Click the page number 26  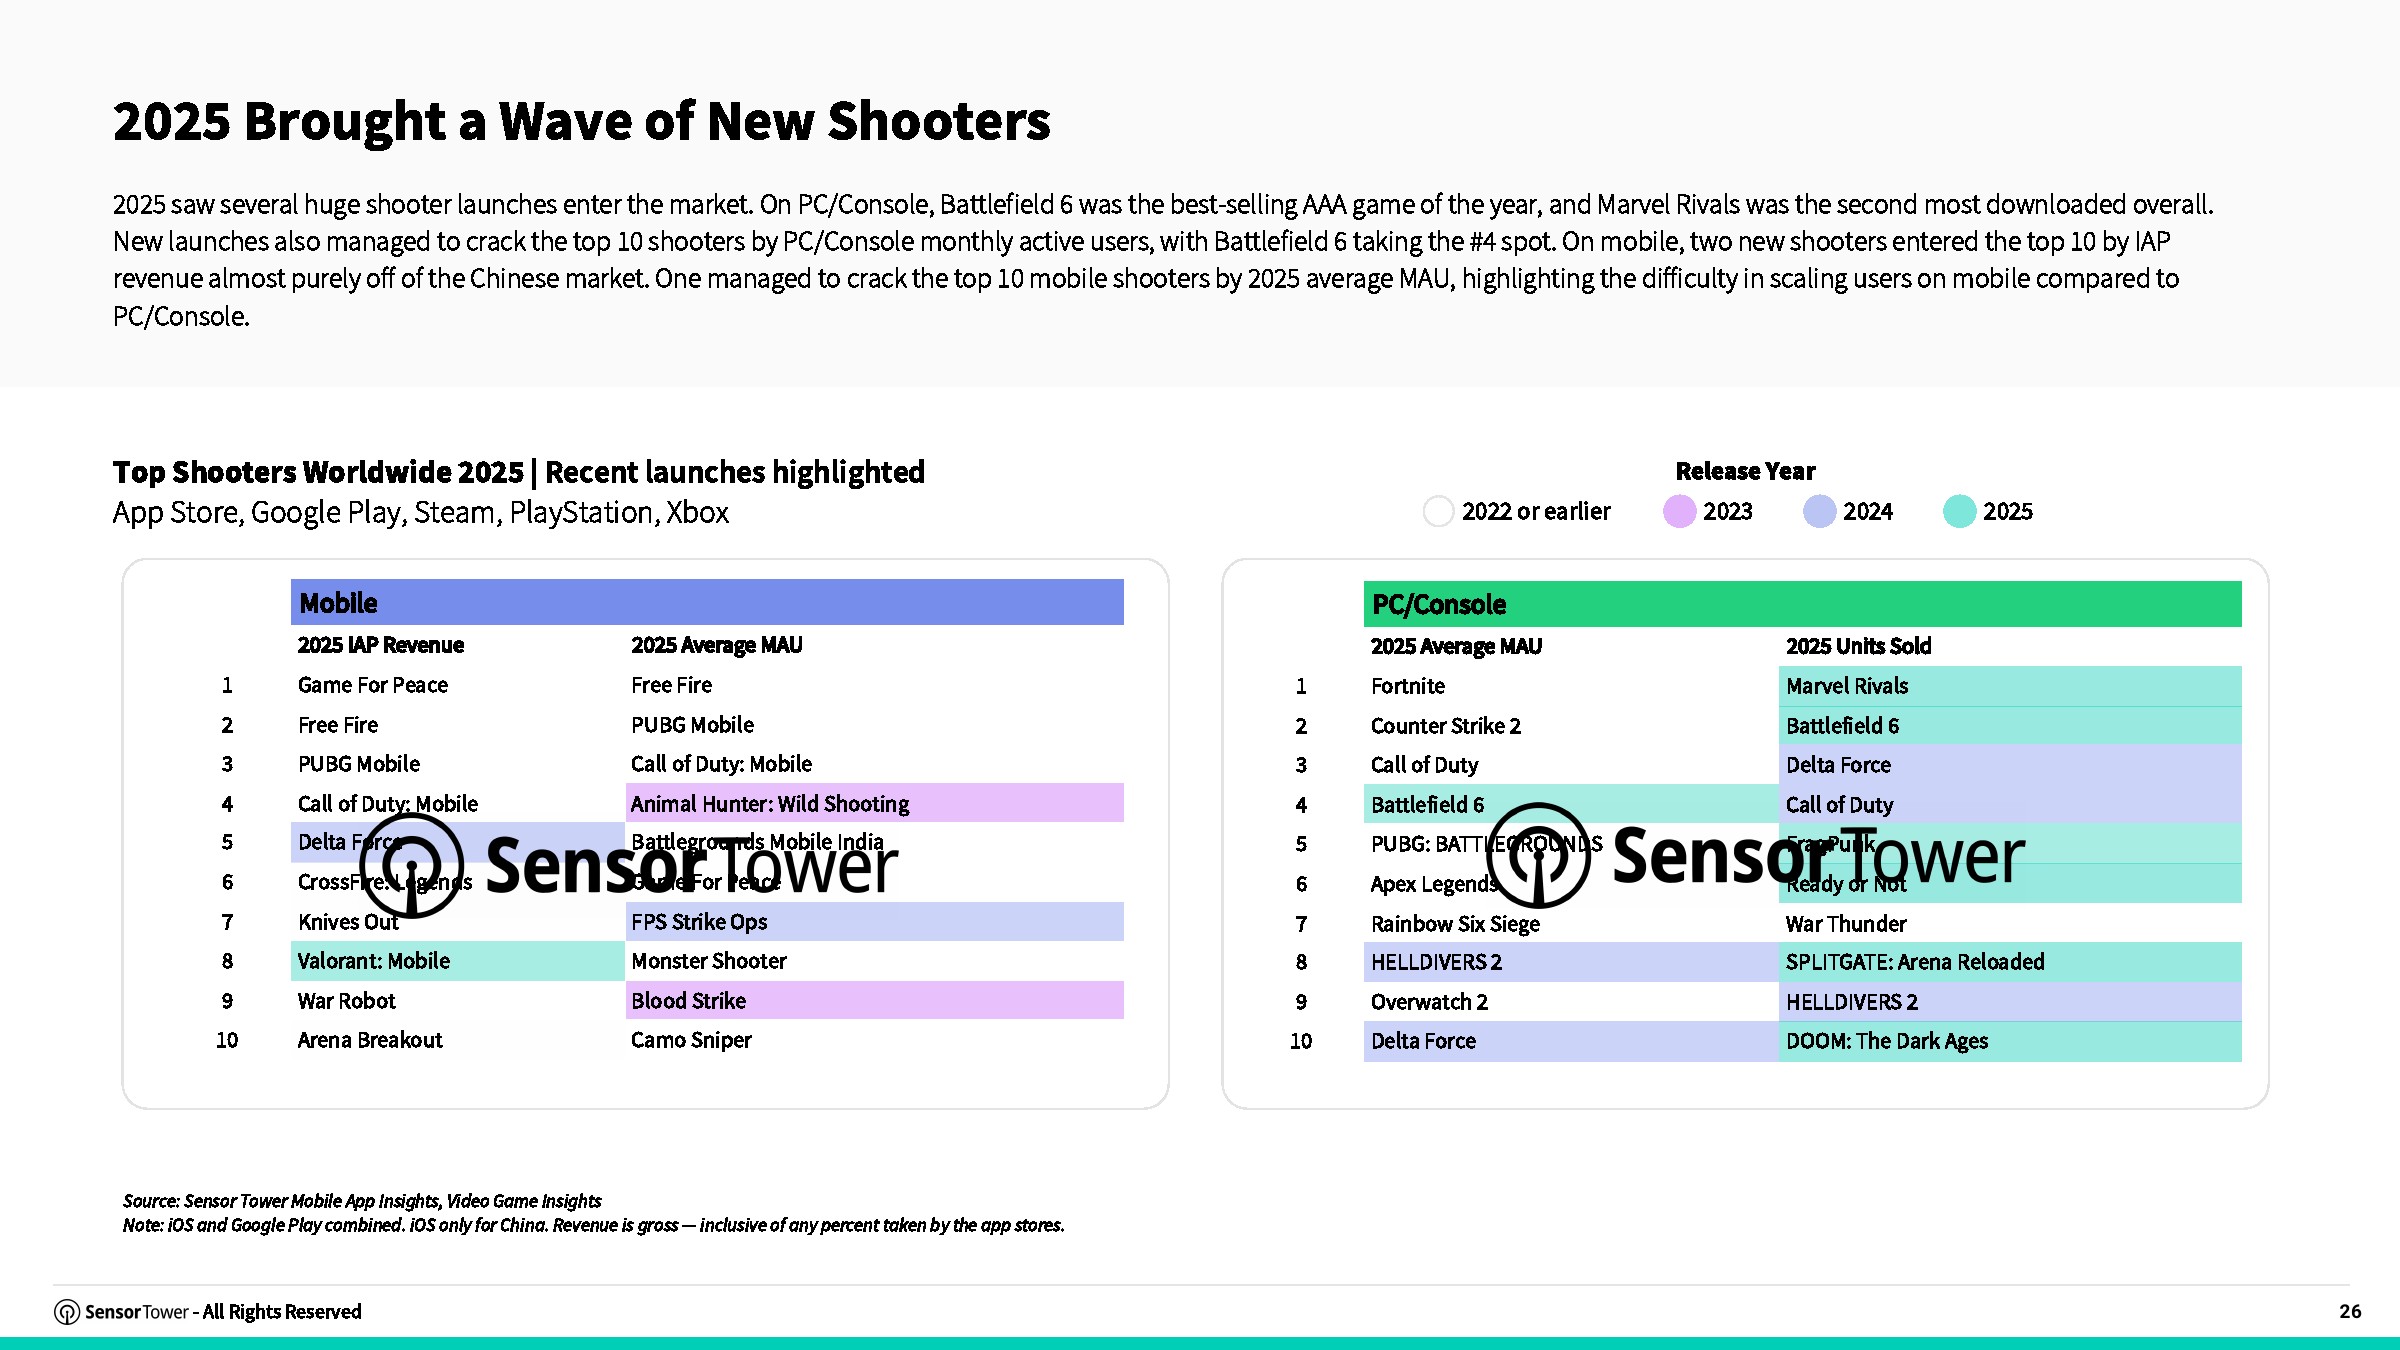tap(2350, 1311)
